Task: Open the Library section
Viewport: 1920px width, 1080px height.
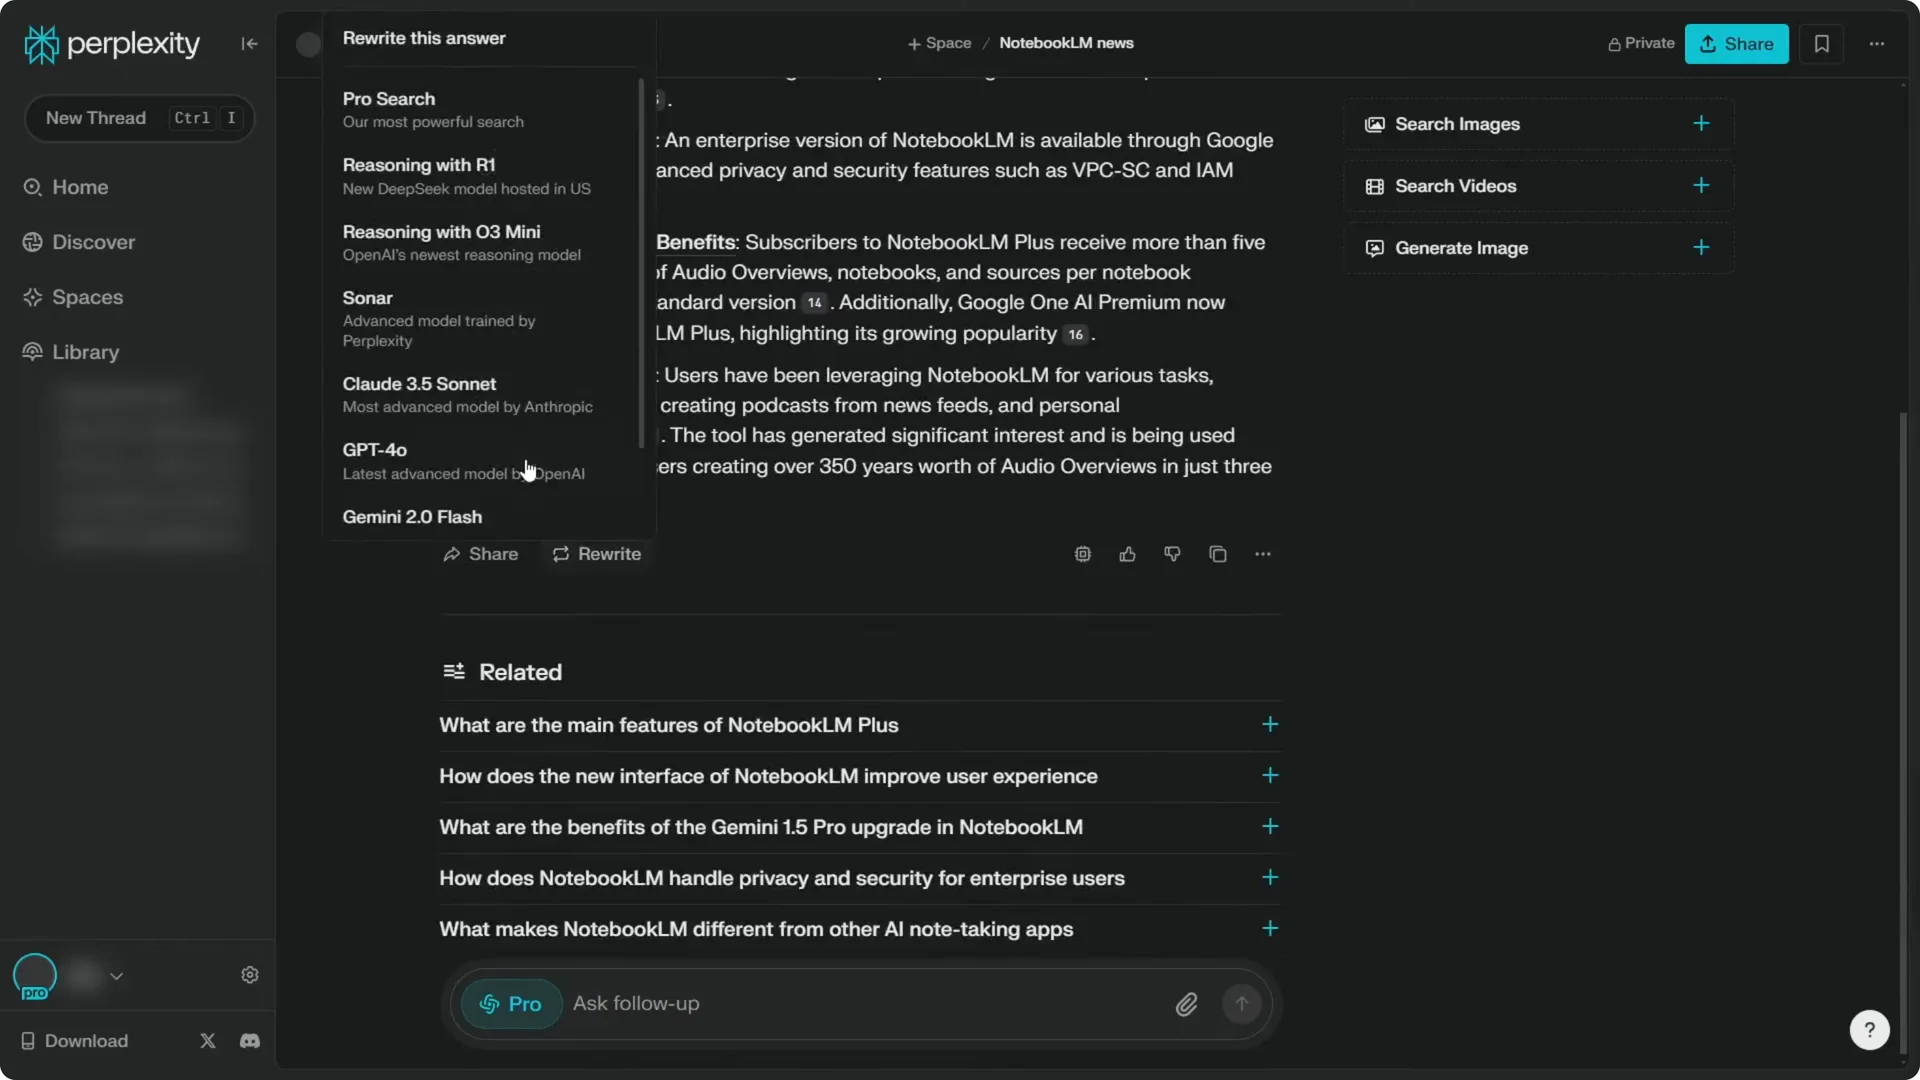Action: [x=82, y=352]
